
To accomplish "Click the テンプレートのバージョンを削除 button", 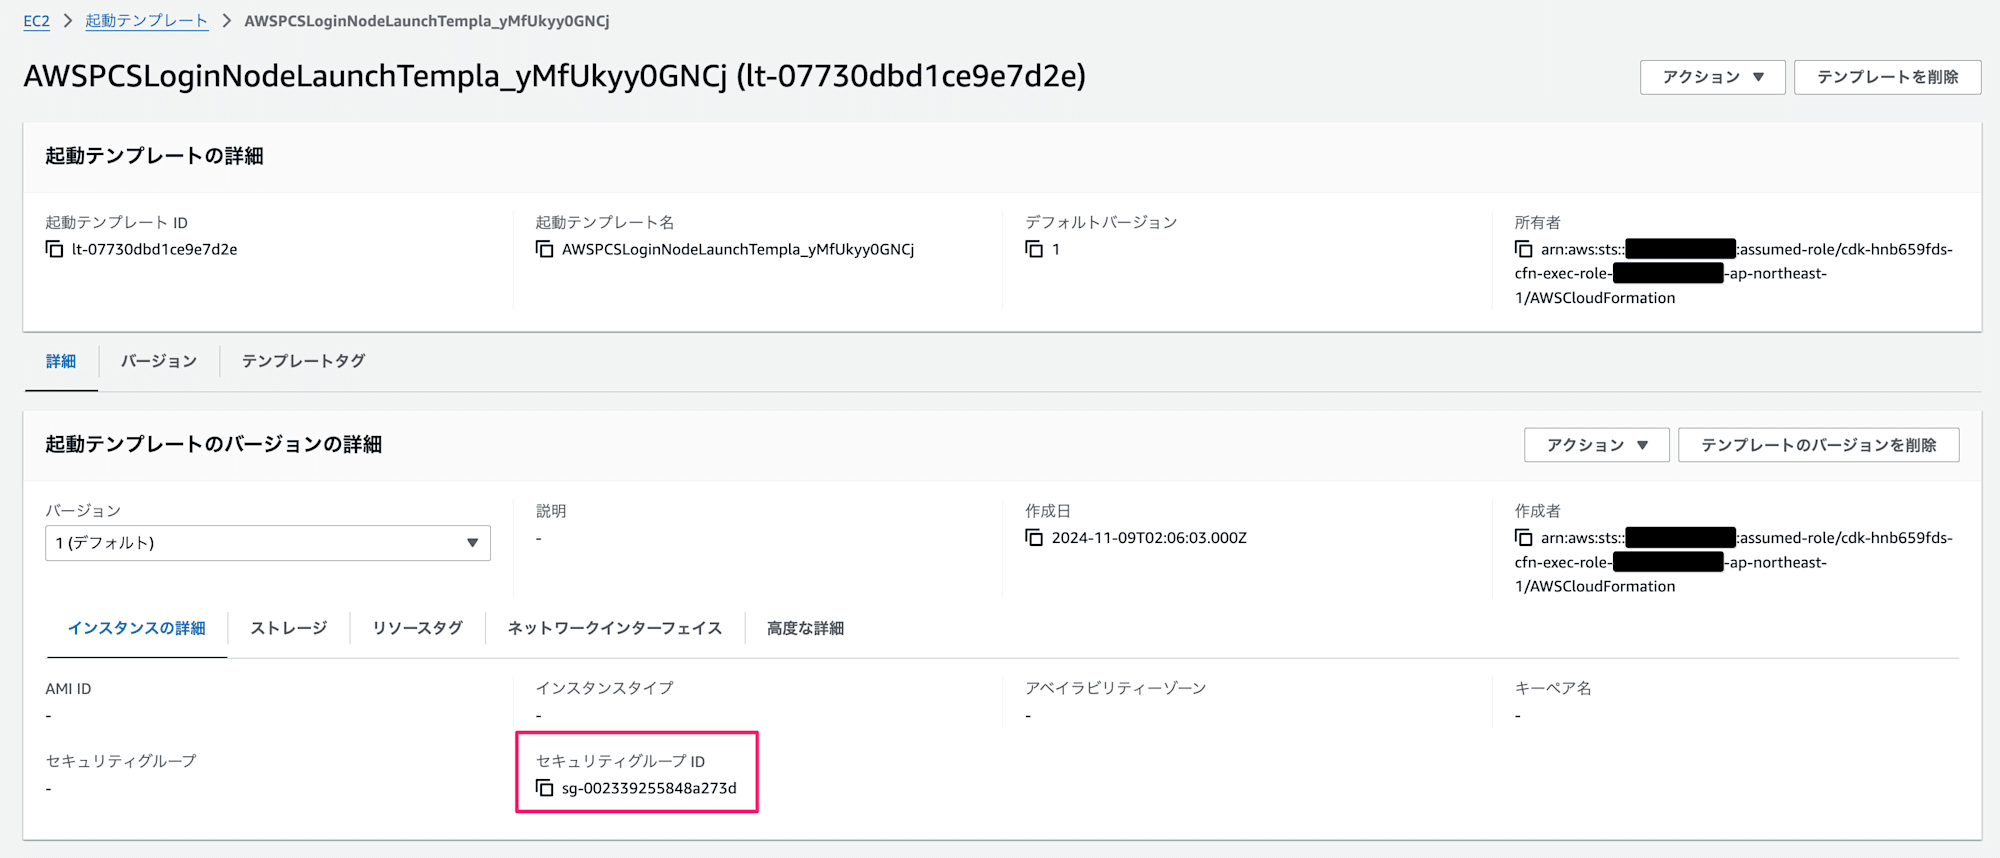I will pyautogui.click(x=1818, y=445).
